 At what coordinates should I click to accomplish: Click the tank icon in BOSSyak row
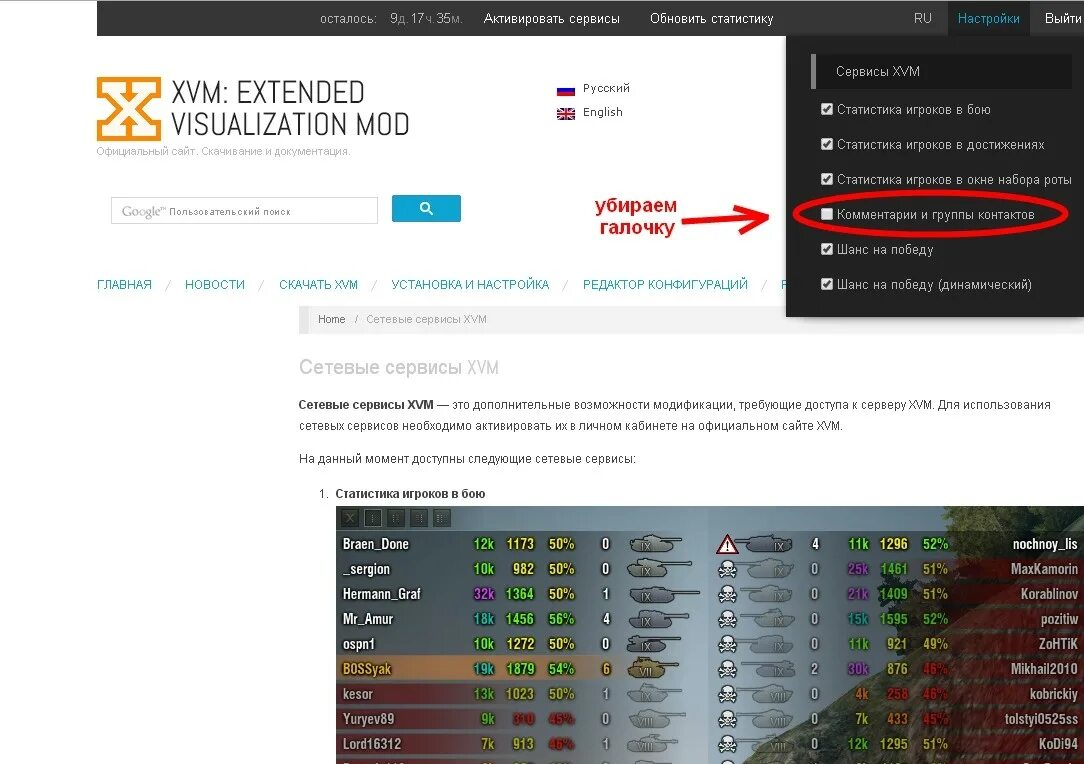653,669
